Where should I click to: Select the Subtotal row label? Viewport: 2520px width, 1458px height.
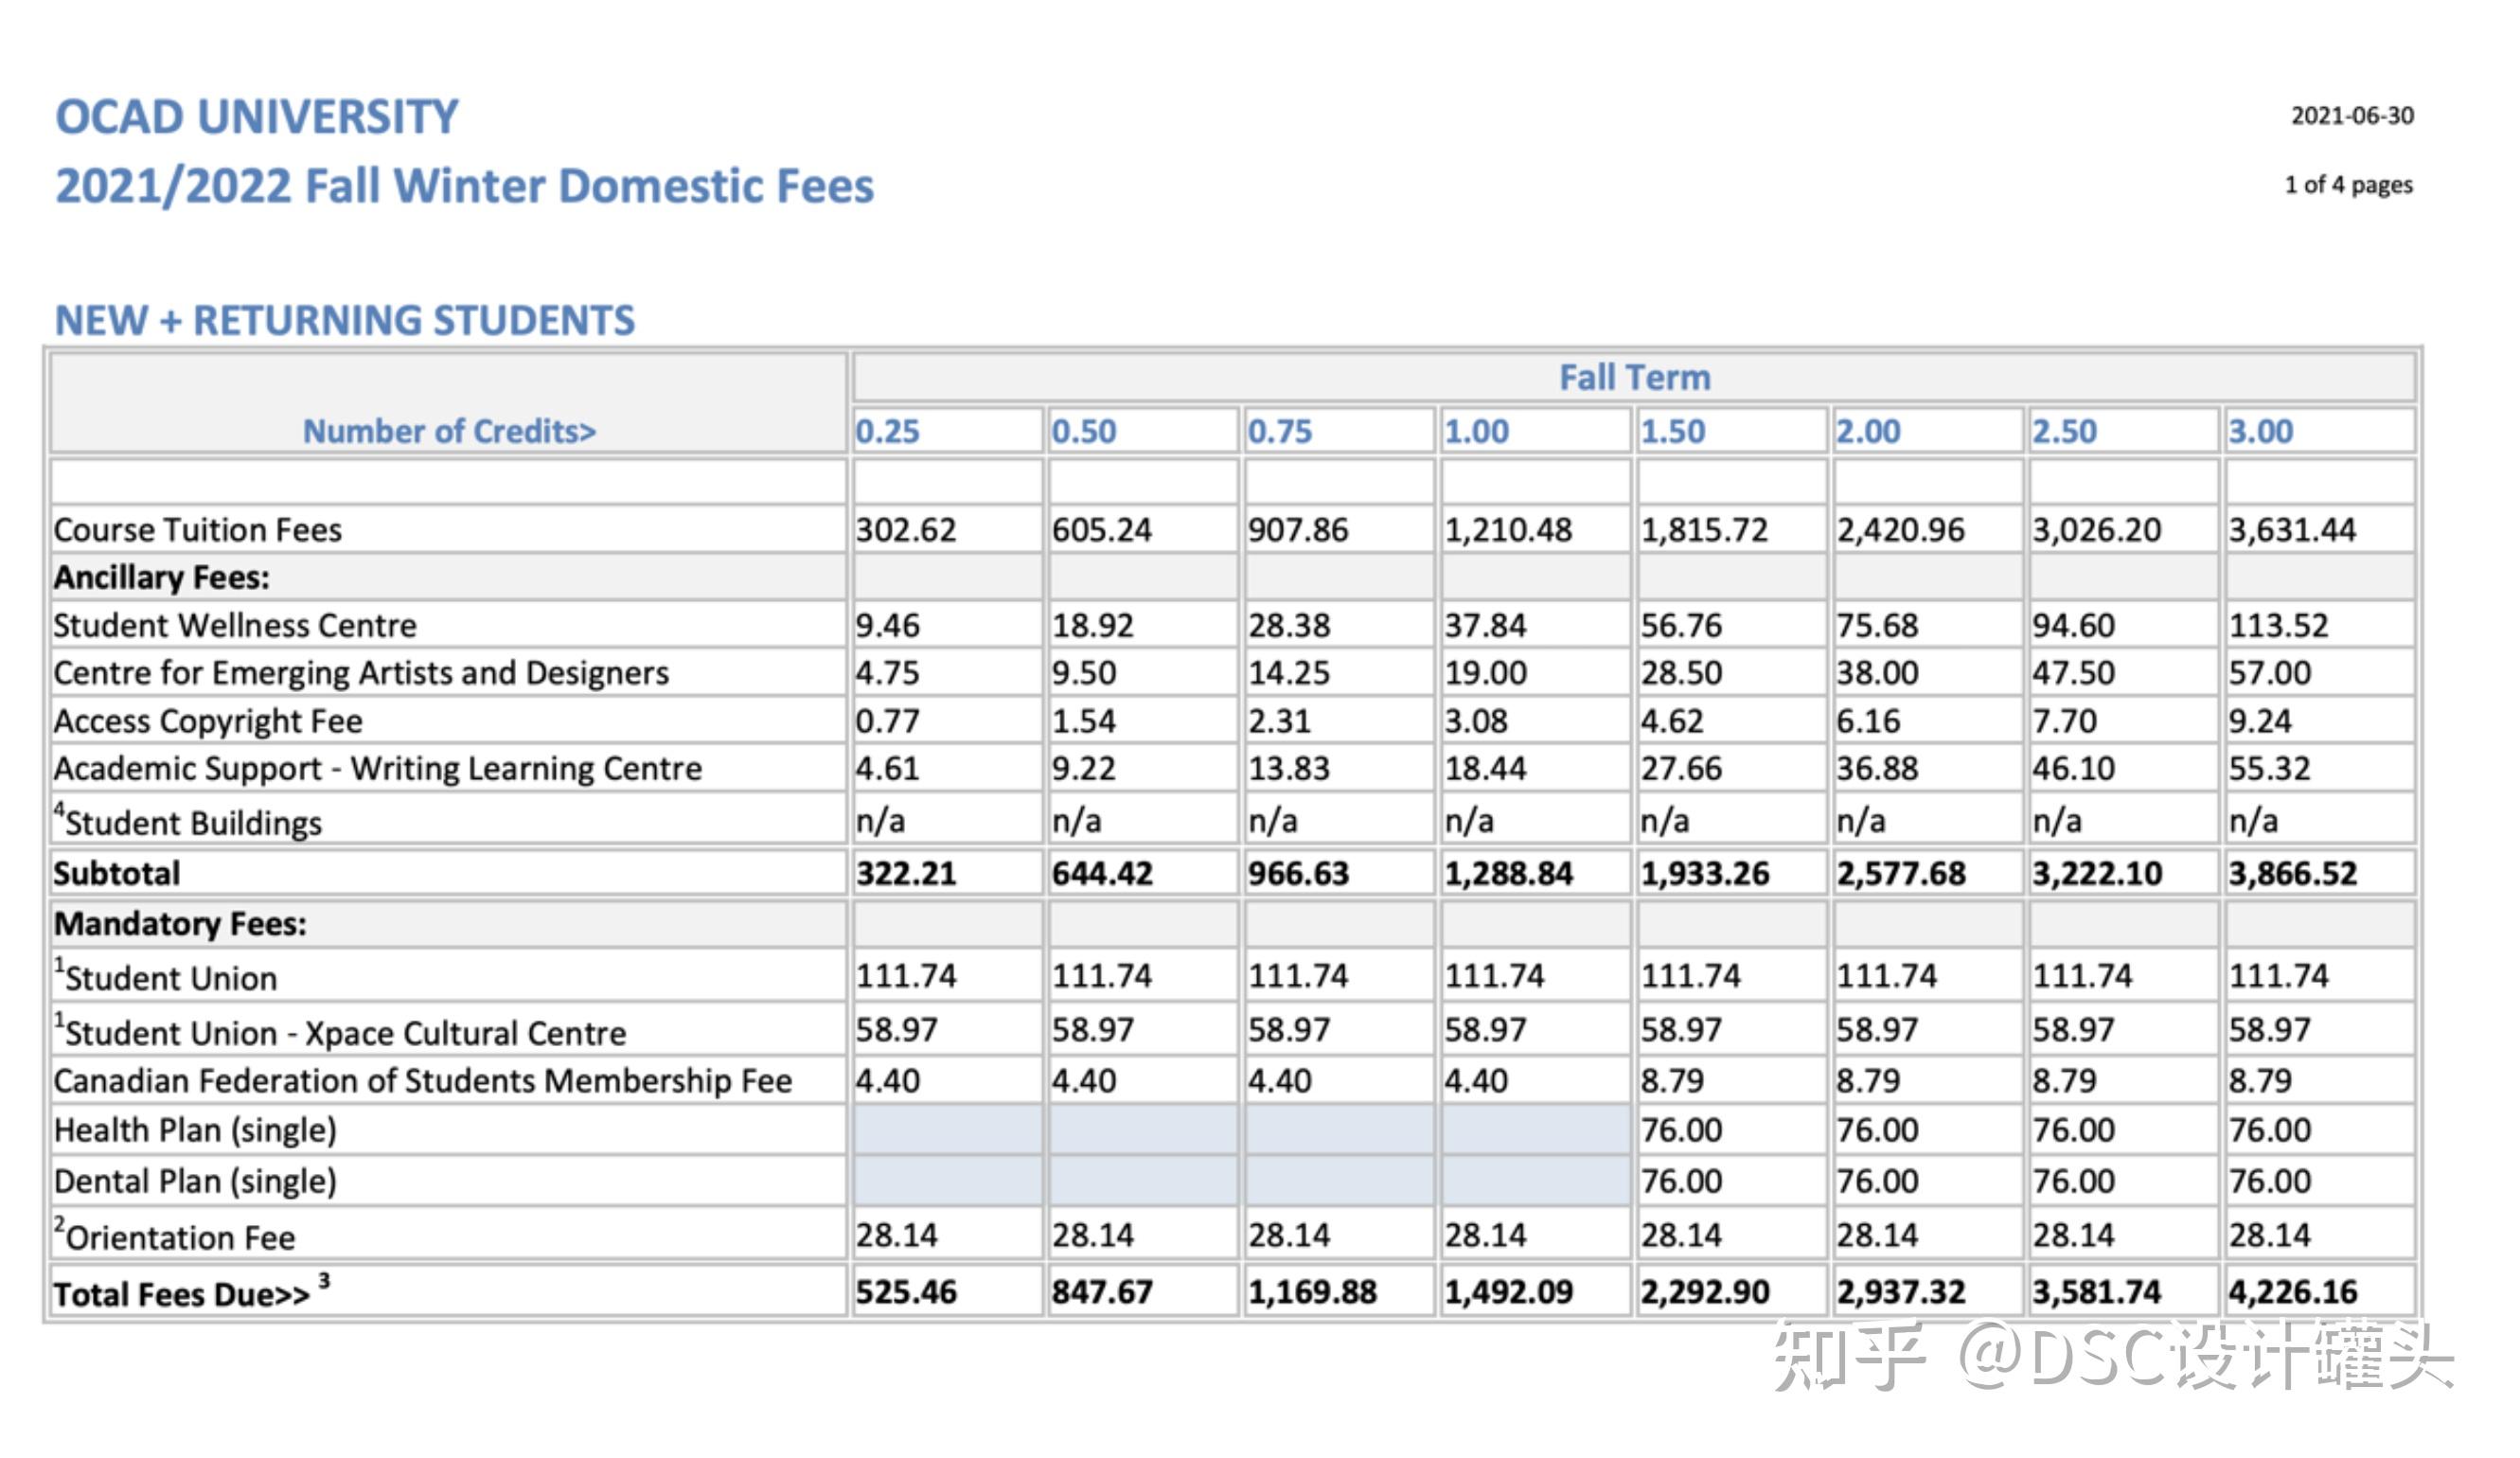pyautogui.click(x=117, y=873)
